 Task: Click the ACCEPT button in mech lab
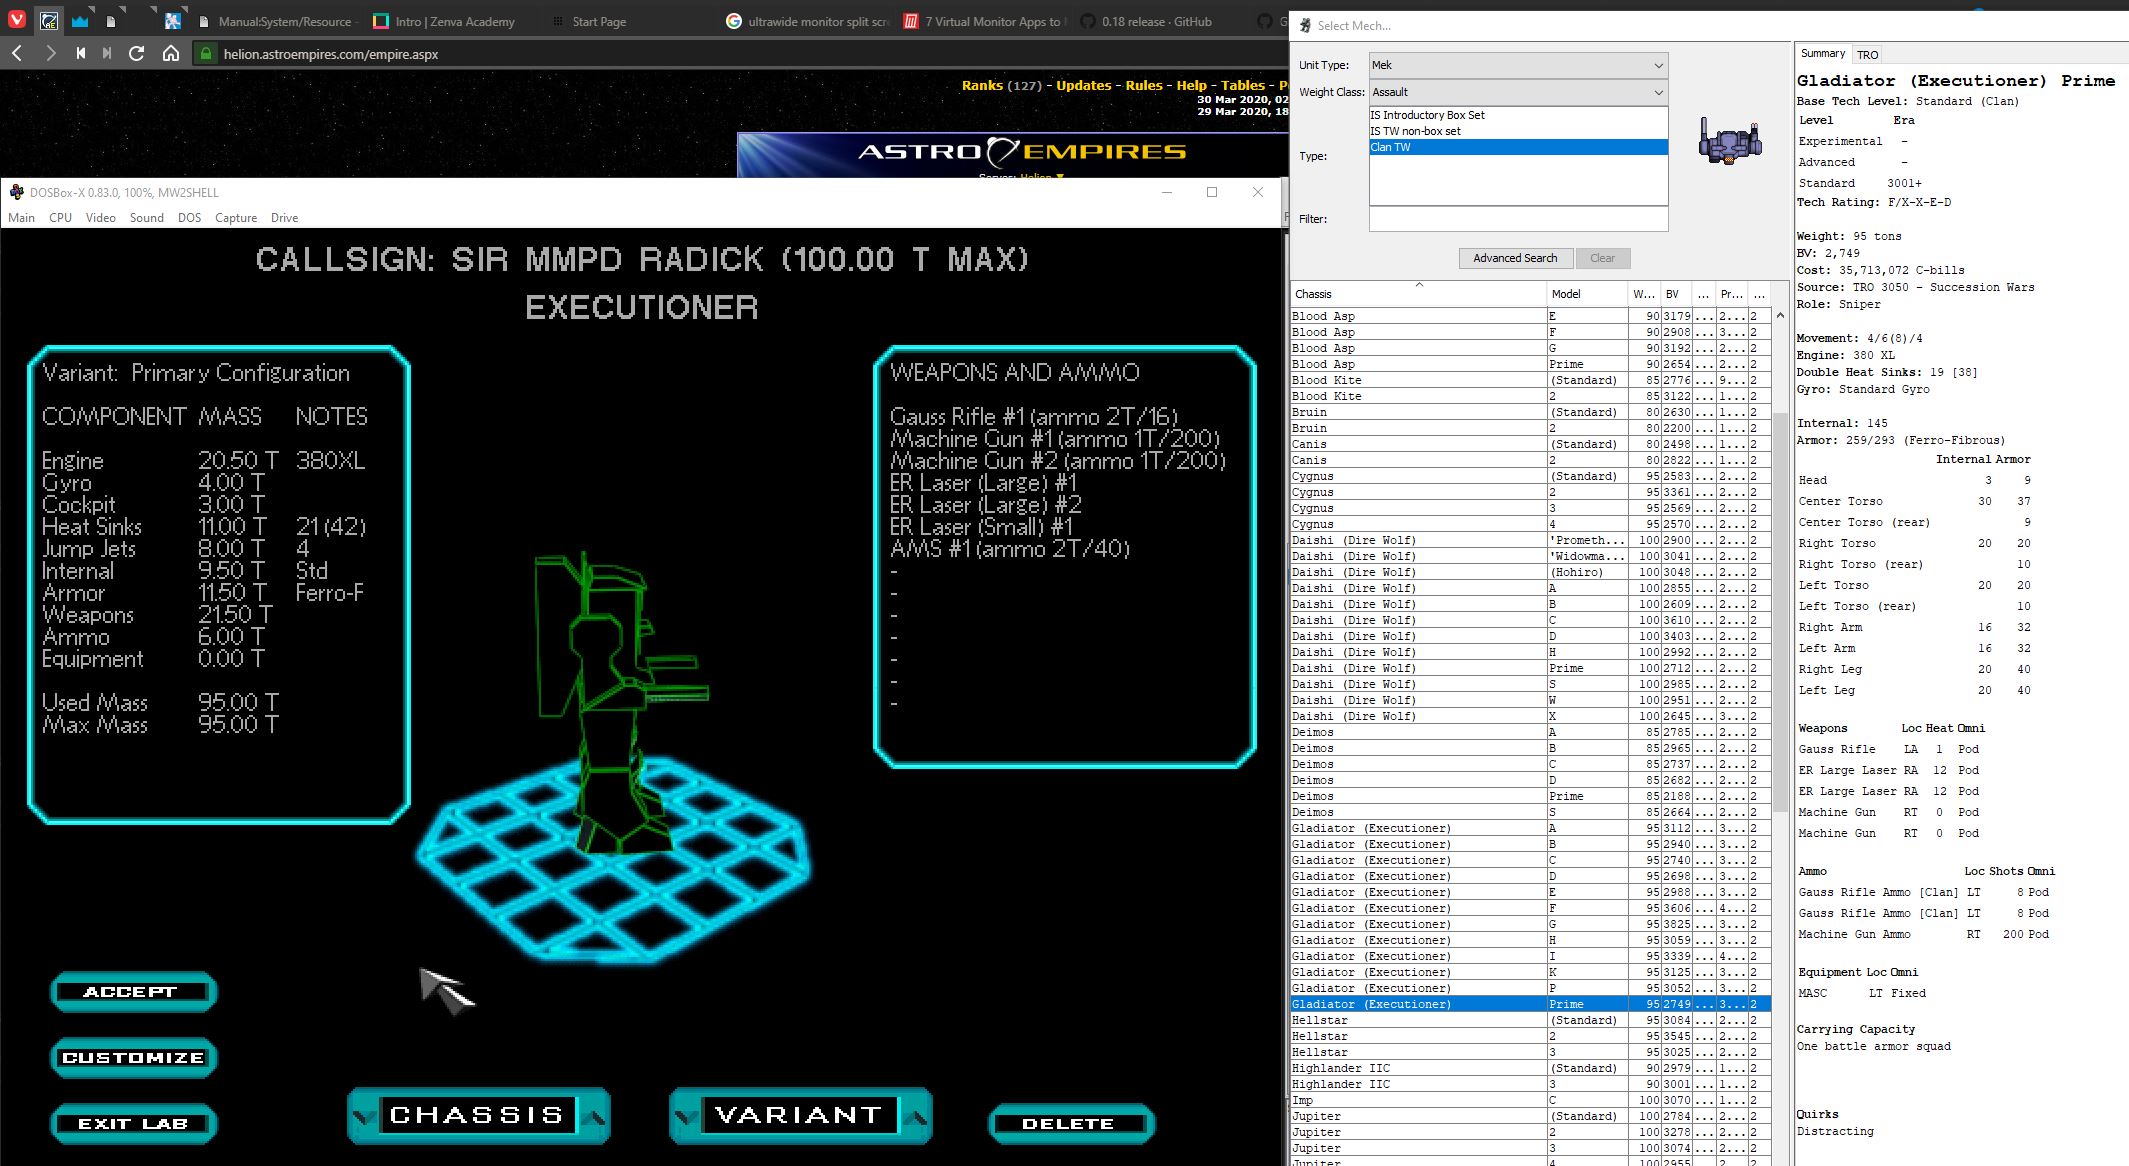[132, 992]
